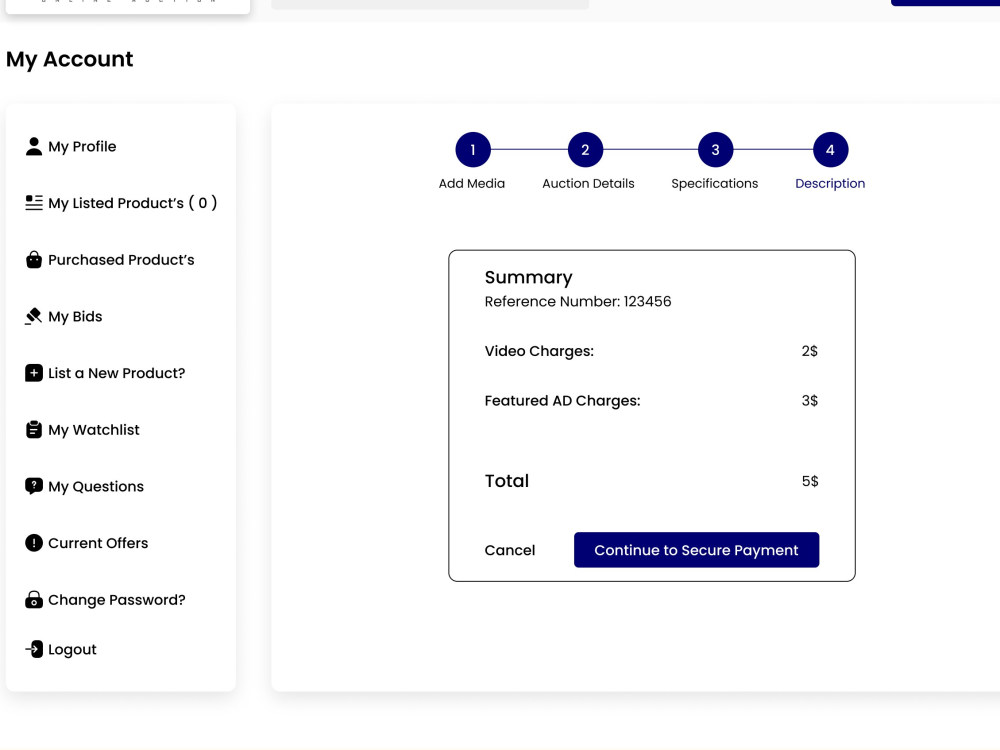Screen dimensions: 1000x750
Task: Click the exclamation icon beside Current Offers
Action: [34, 543]
